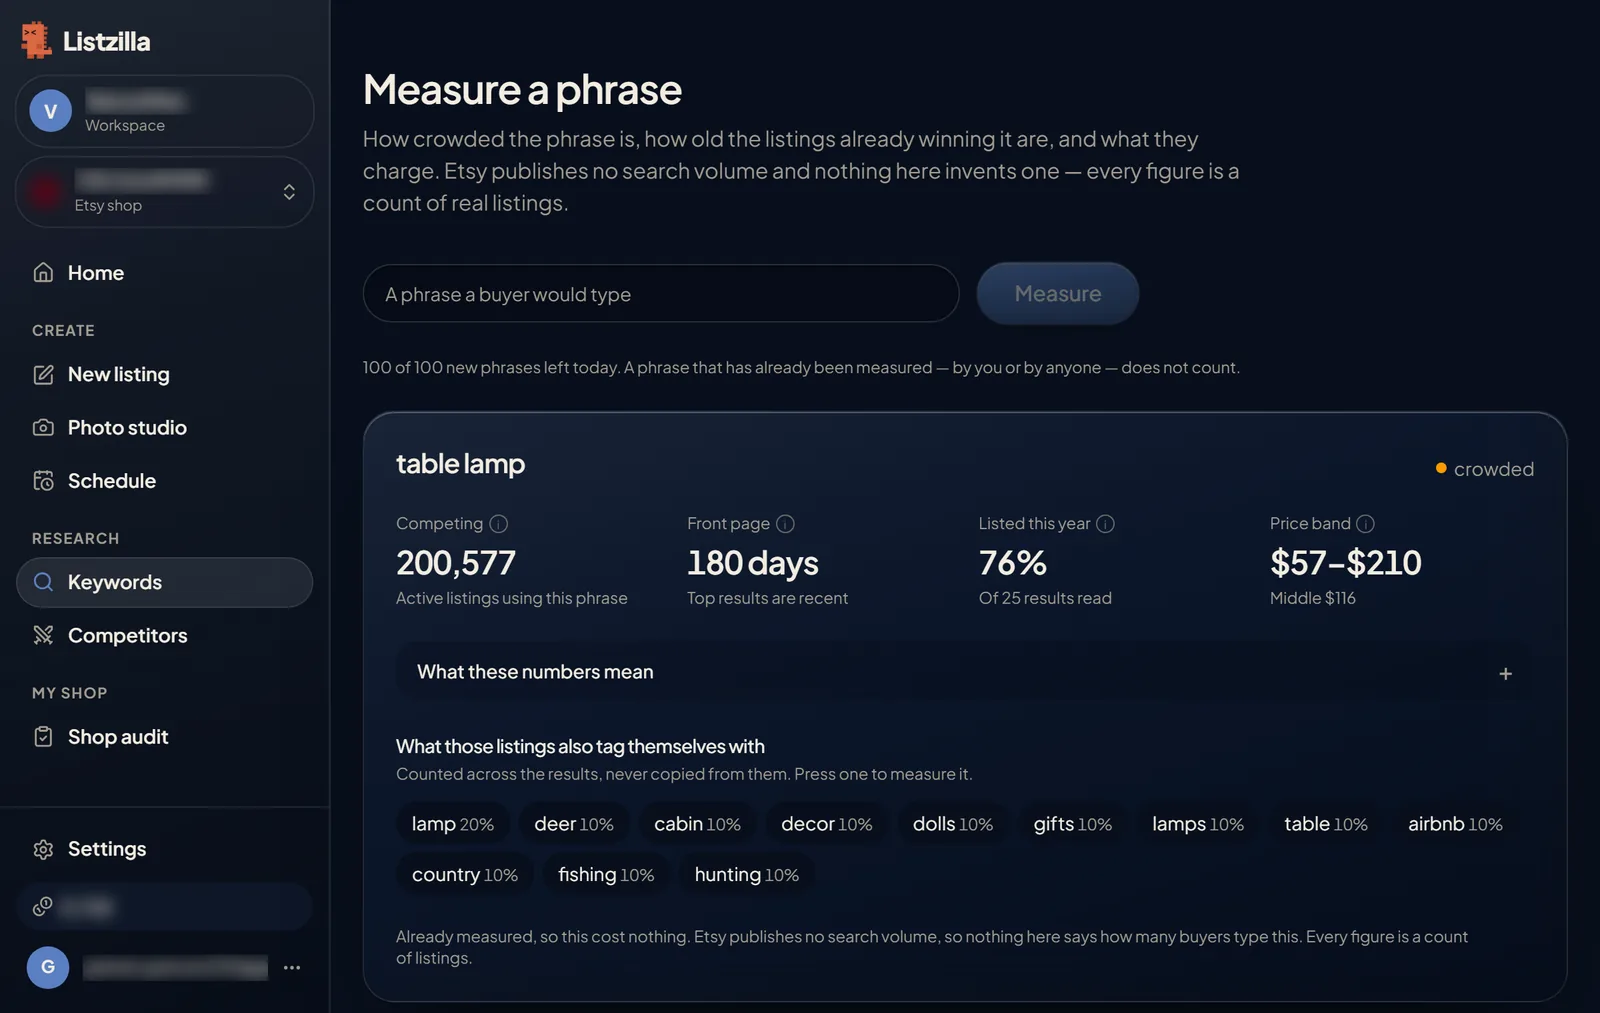Measure the deer tag

(574, 824)
